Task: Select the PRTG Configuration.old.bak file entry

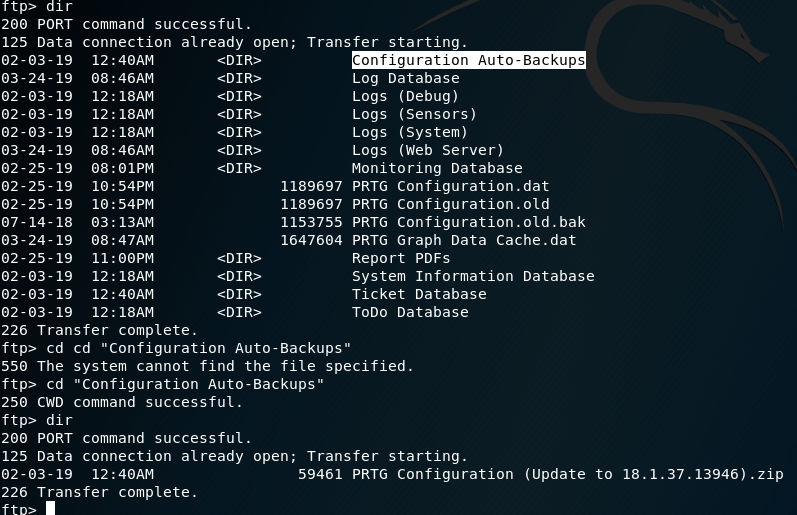Action: pos(468,222)
